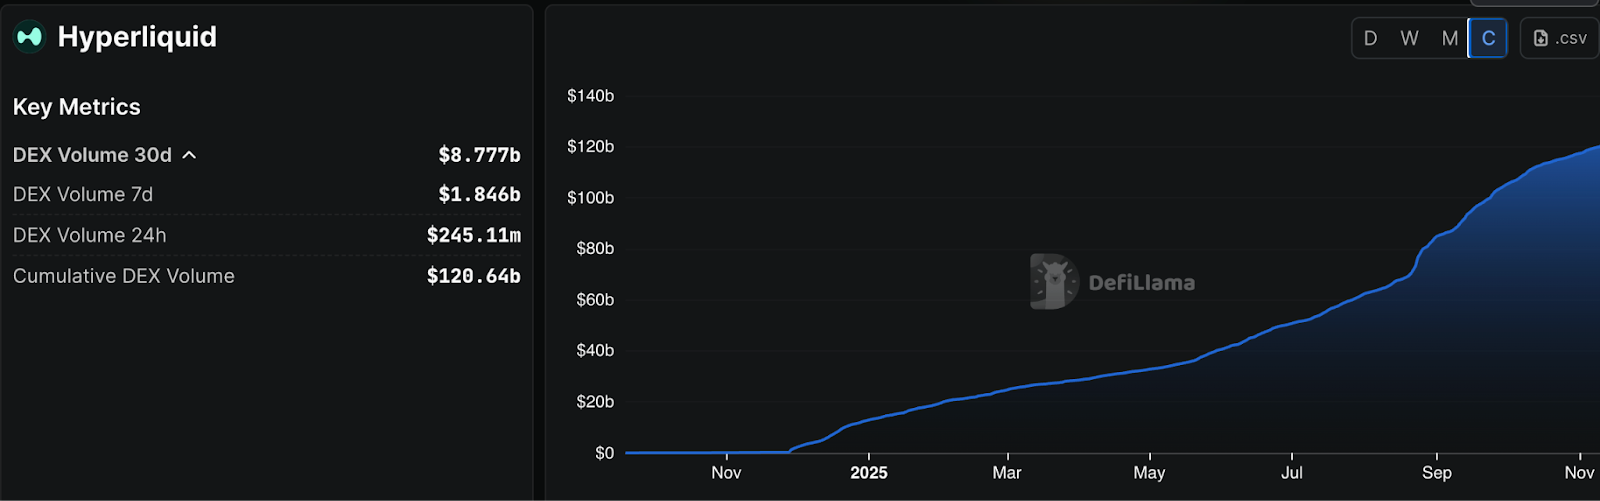Select the Cumulative (C) chart mode
Viewport: 1600px width, 501px height.
tap(1488, 38)
